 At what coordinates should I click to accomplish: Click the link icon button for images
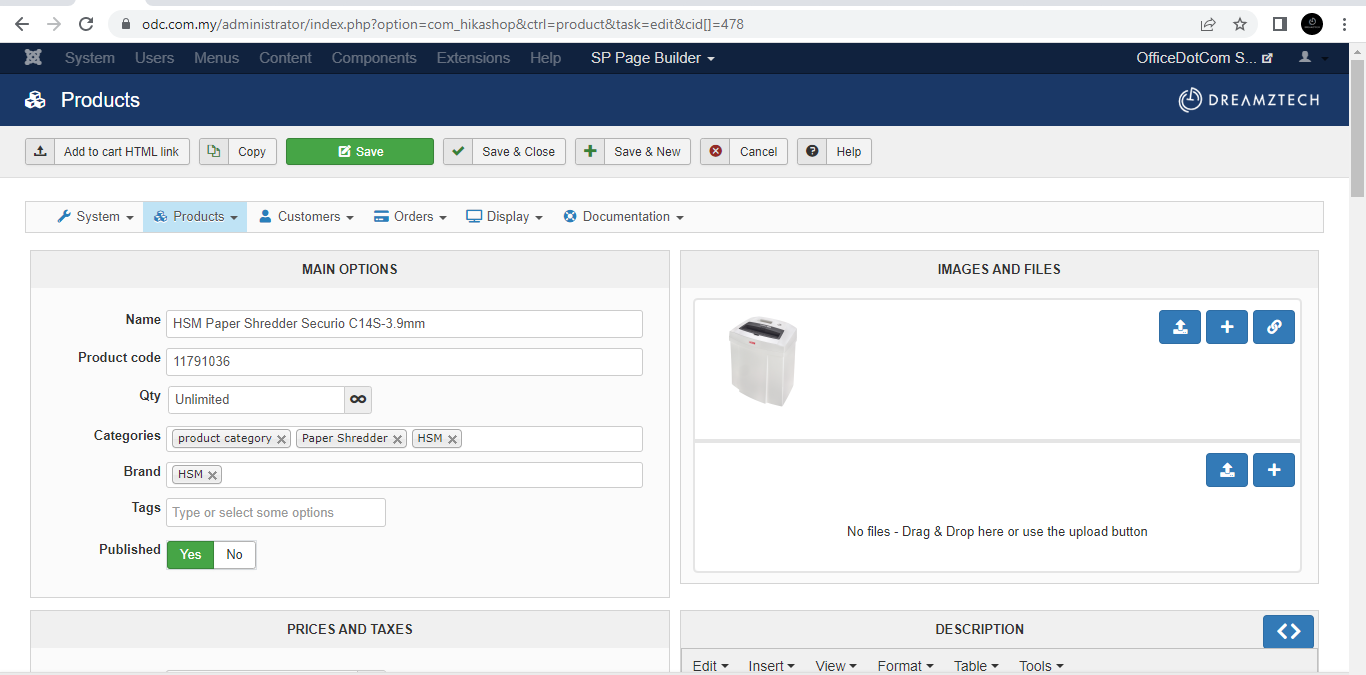(1274, 327)
